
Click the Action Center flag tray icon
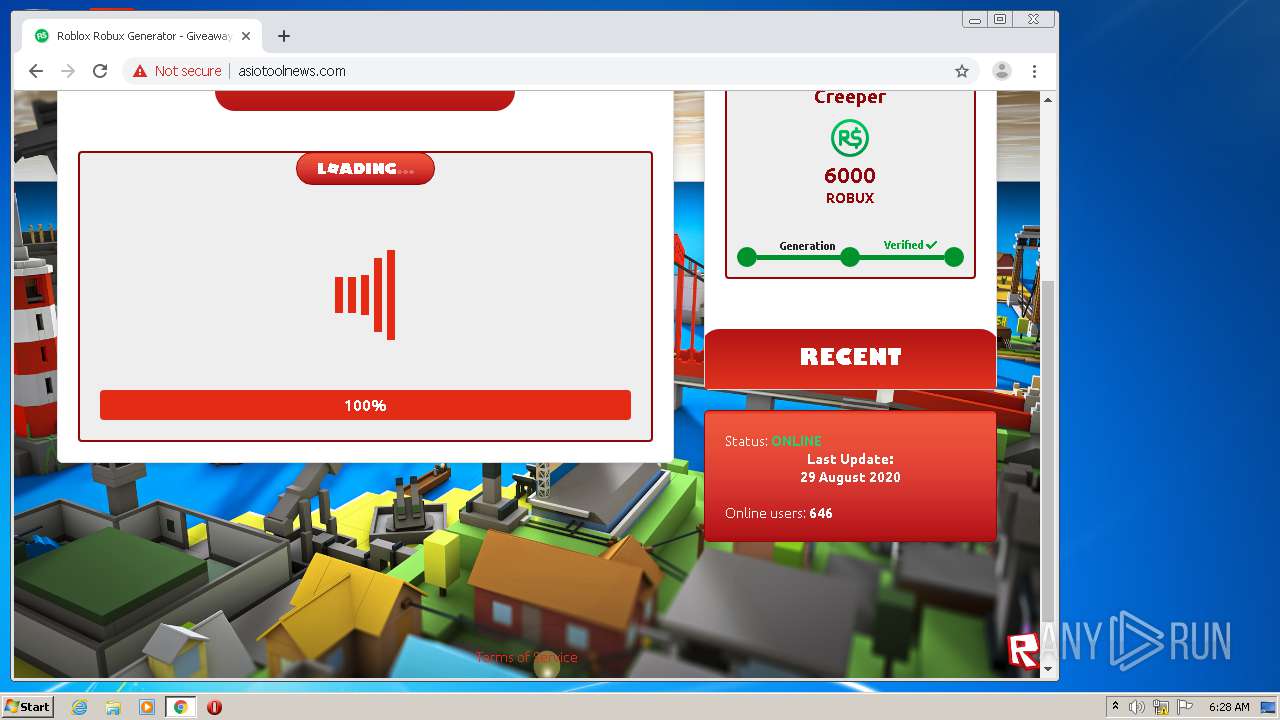pos(1185,707)
